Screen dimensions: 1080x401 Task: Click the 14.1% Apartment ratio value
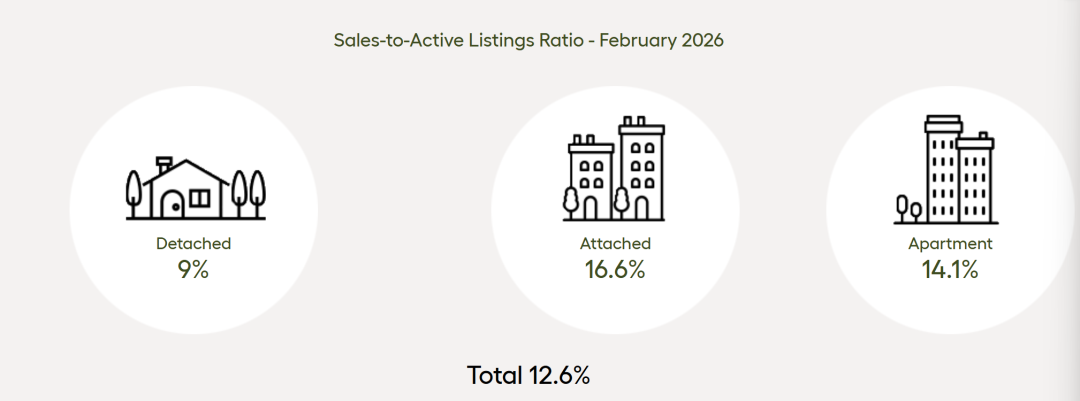tap(950, 268)
